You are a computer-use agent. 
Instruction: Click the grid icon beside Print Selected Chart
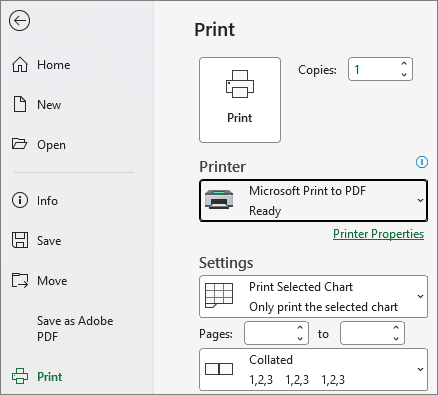pyautogui.click(x=219, y=296)
